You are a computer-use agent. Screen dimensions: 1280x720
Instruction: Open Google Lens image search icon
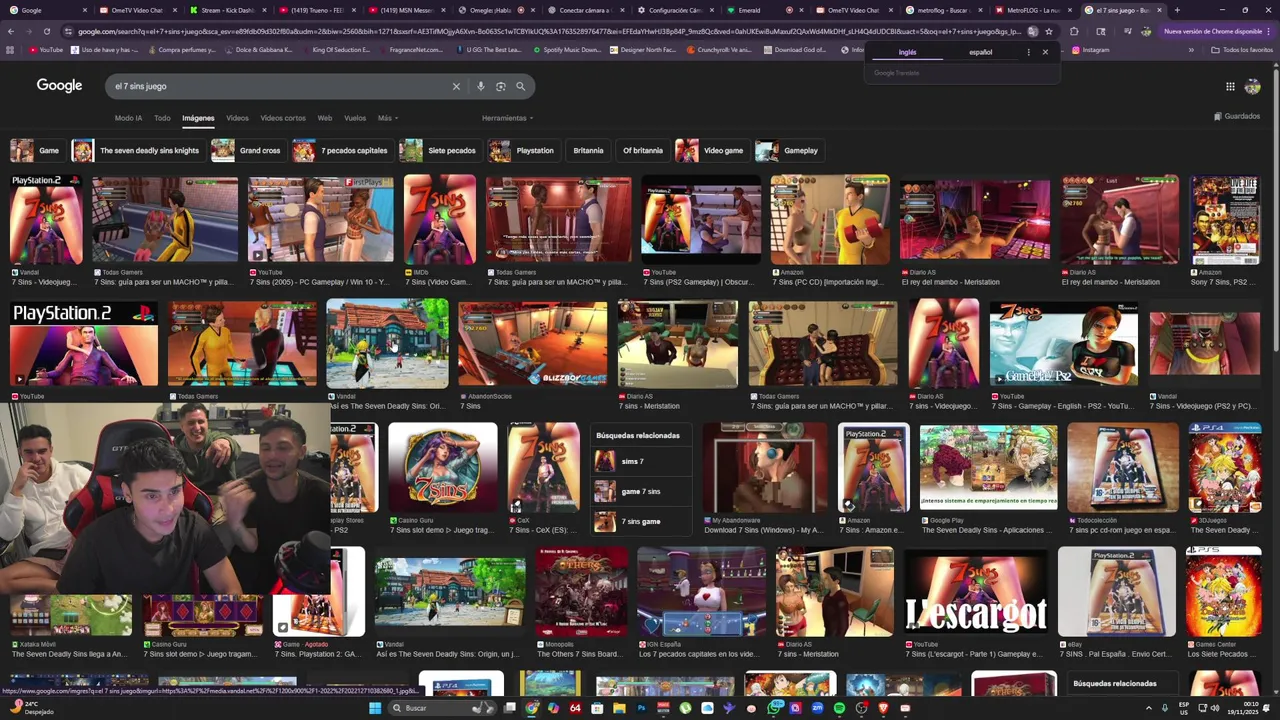coord(501,86)
